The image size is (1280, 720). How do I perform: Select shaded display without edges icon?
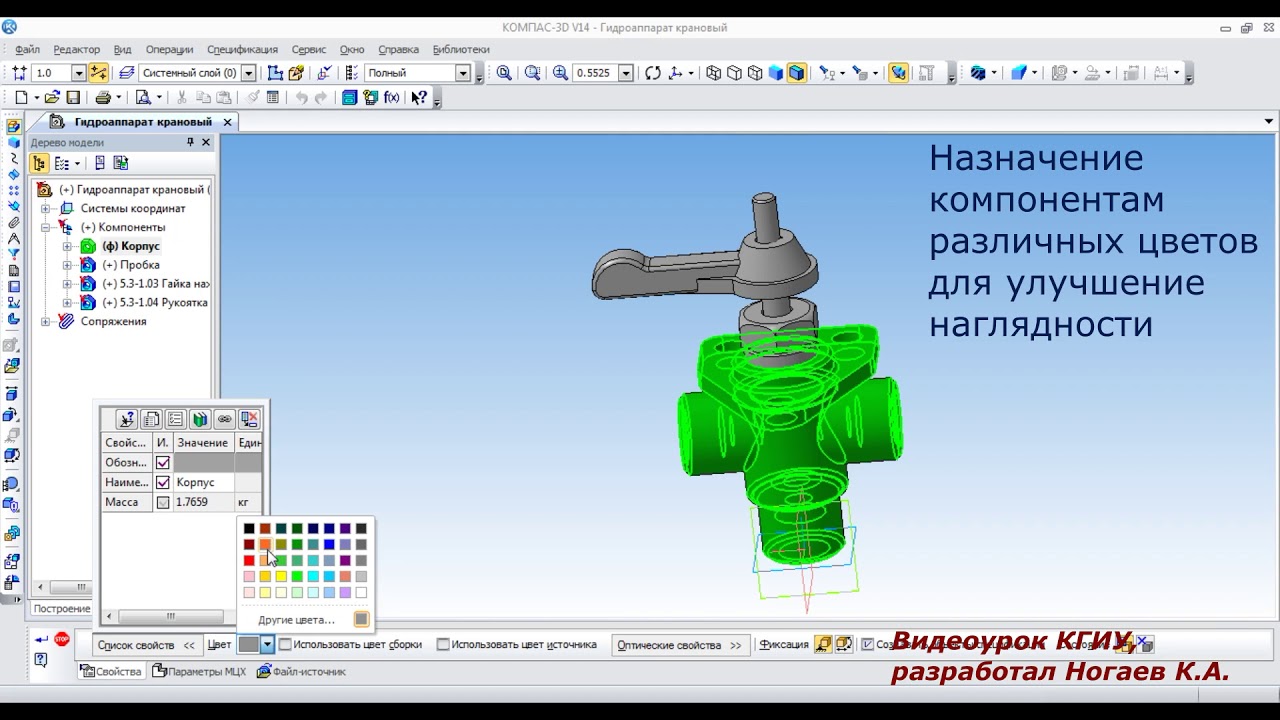pos(776,73)
